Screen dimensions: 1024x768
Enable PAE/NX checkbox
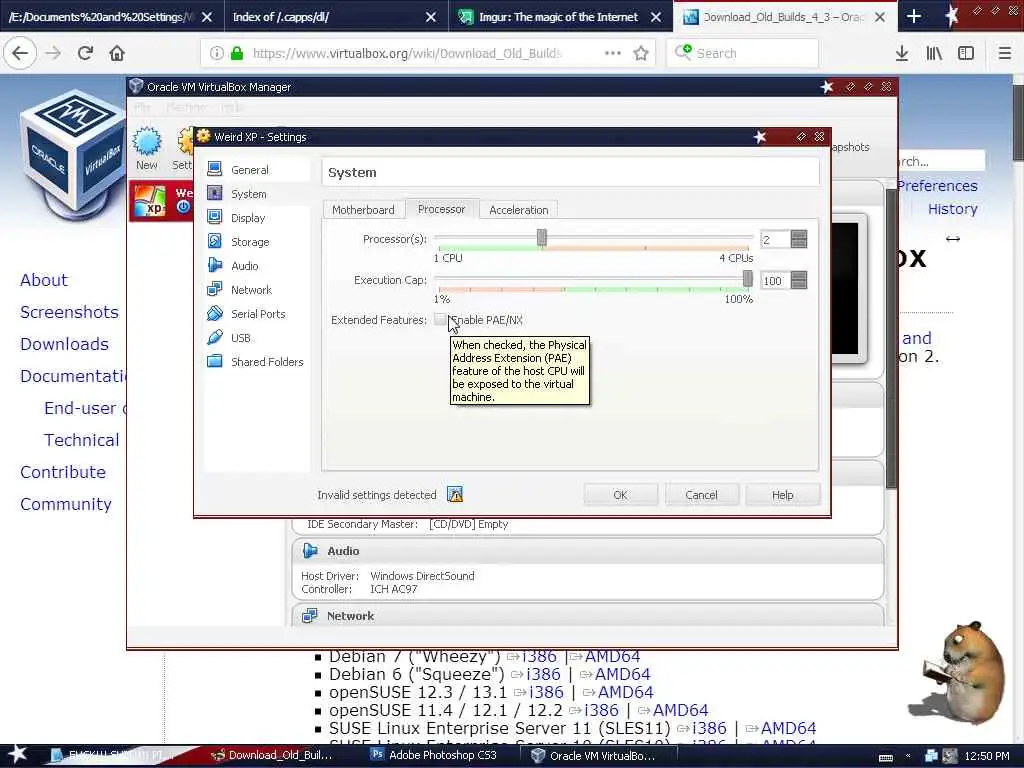coord(441,319)
